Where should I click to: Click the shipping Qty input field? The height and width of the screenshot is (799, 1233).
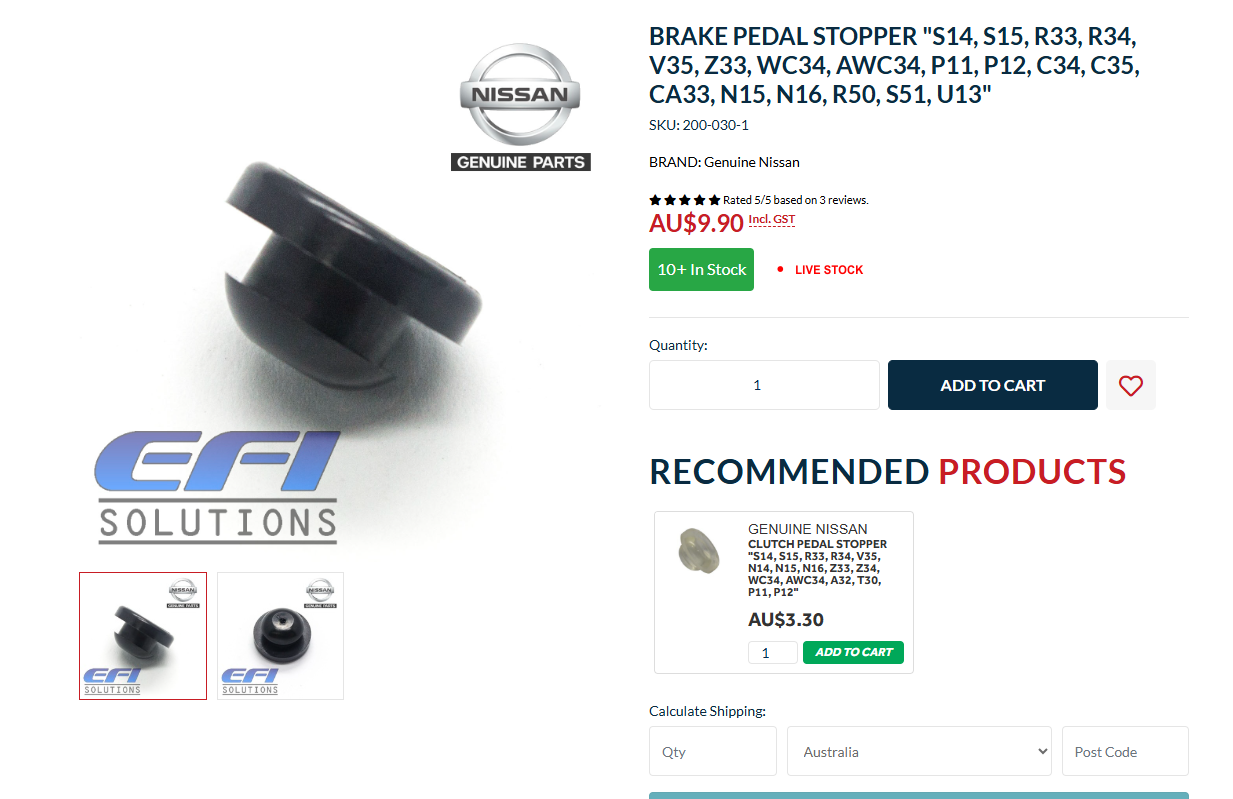[x=713, y=751]
